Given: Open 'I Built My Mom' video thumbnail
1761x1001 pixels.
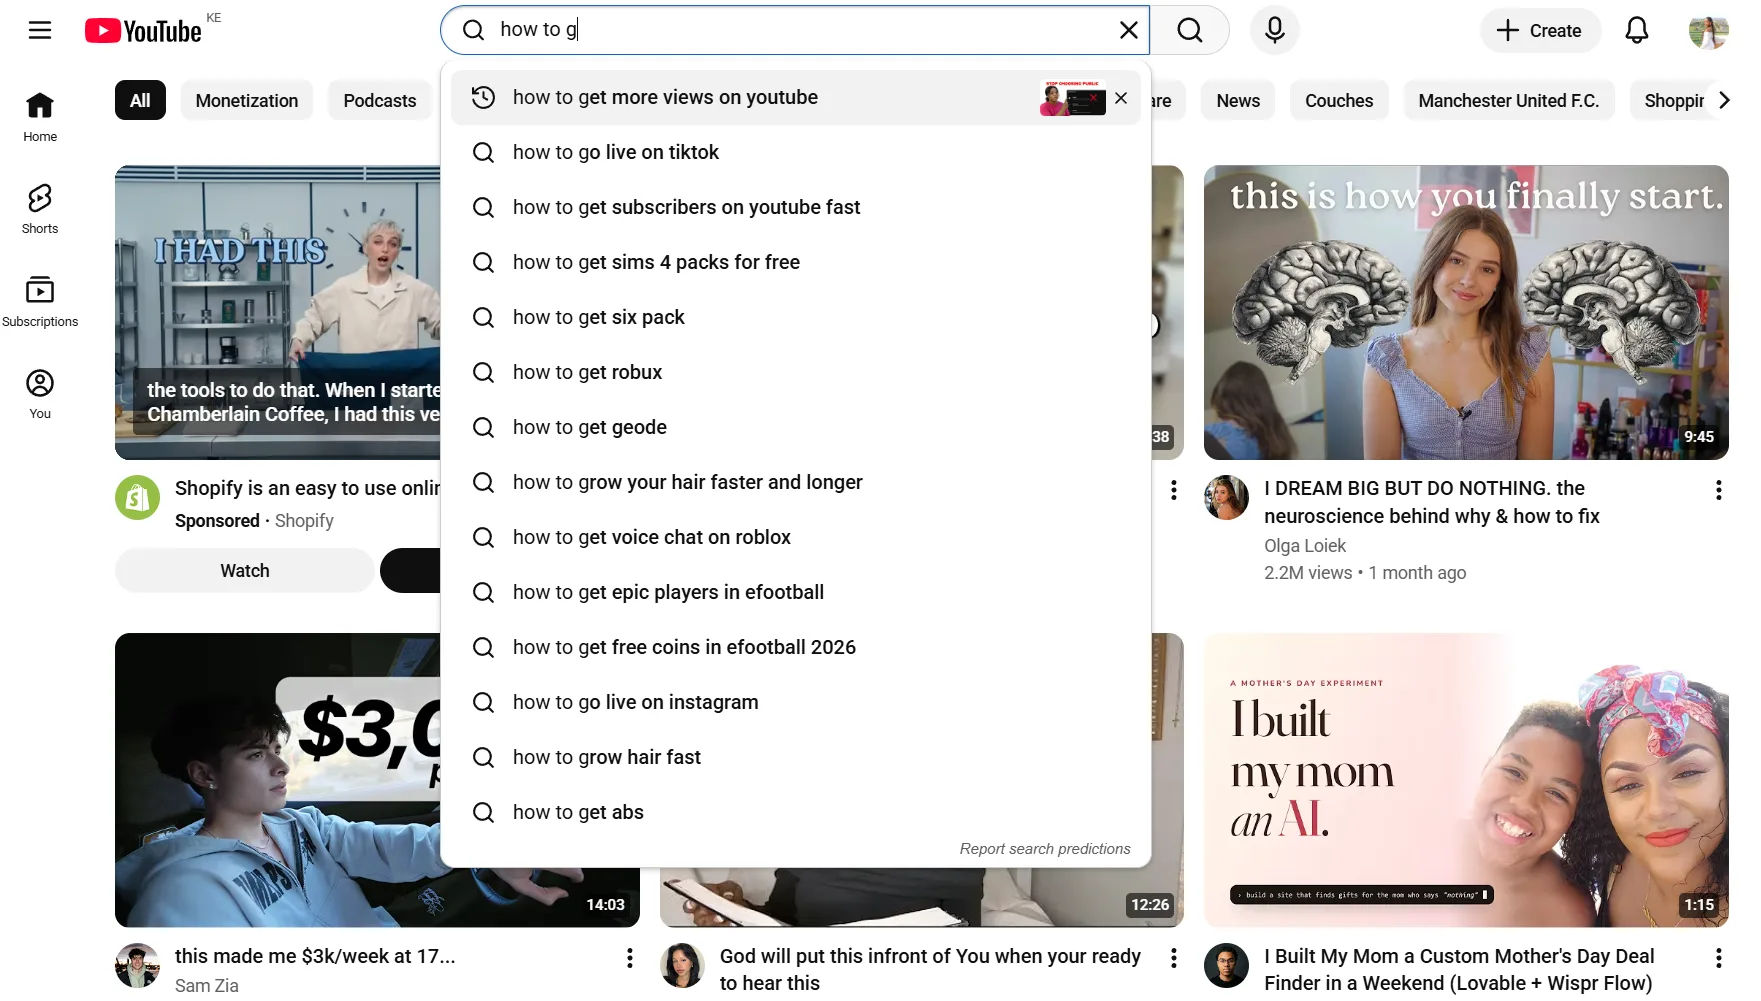Looking at the screenshot, I should click(1466, 780).
